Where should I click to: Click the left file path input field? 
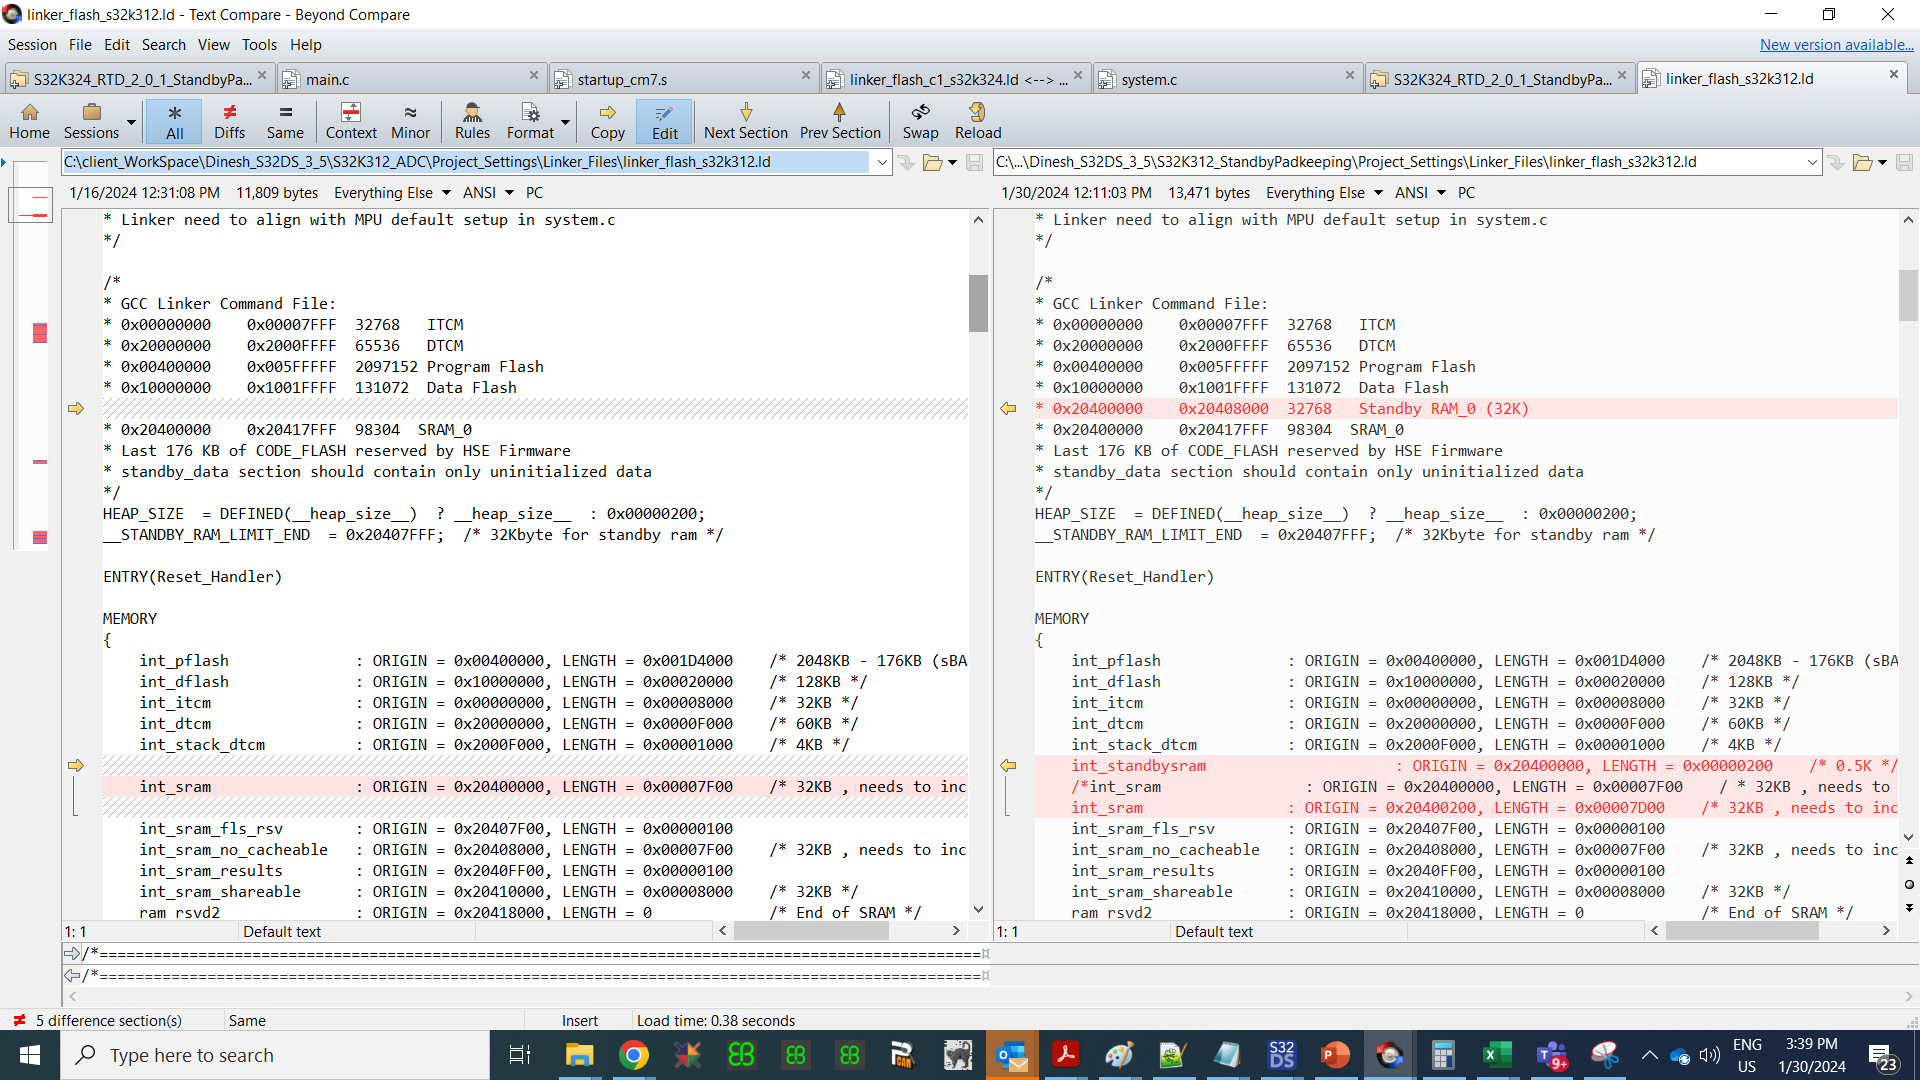(x=470, y=161)
